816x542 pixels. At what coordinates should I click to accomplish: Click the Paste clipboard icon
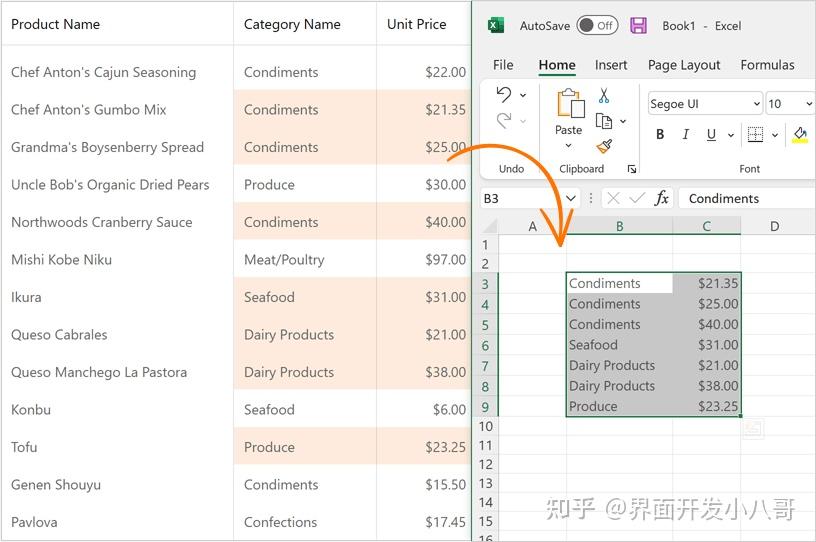(x=570, y=103)
